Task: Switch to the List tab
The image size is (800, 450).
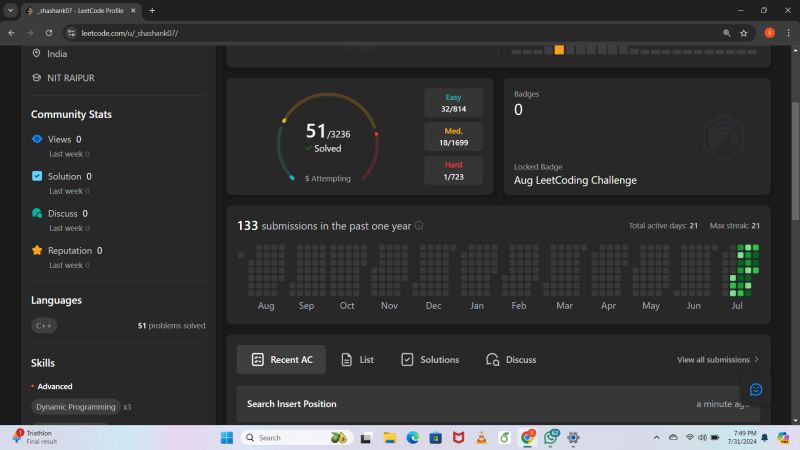Action: pos(357,360)
